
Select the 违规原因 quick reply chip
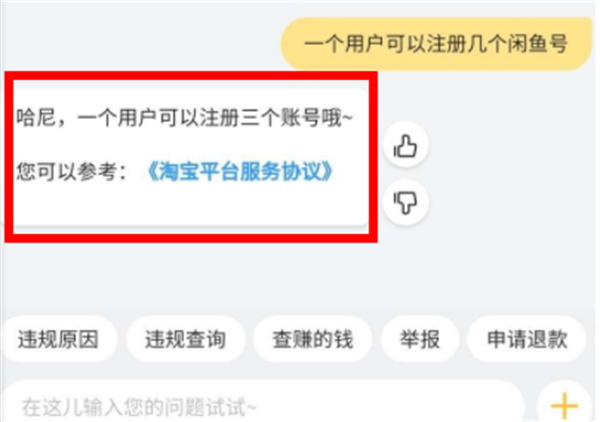point(58,339)
